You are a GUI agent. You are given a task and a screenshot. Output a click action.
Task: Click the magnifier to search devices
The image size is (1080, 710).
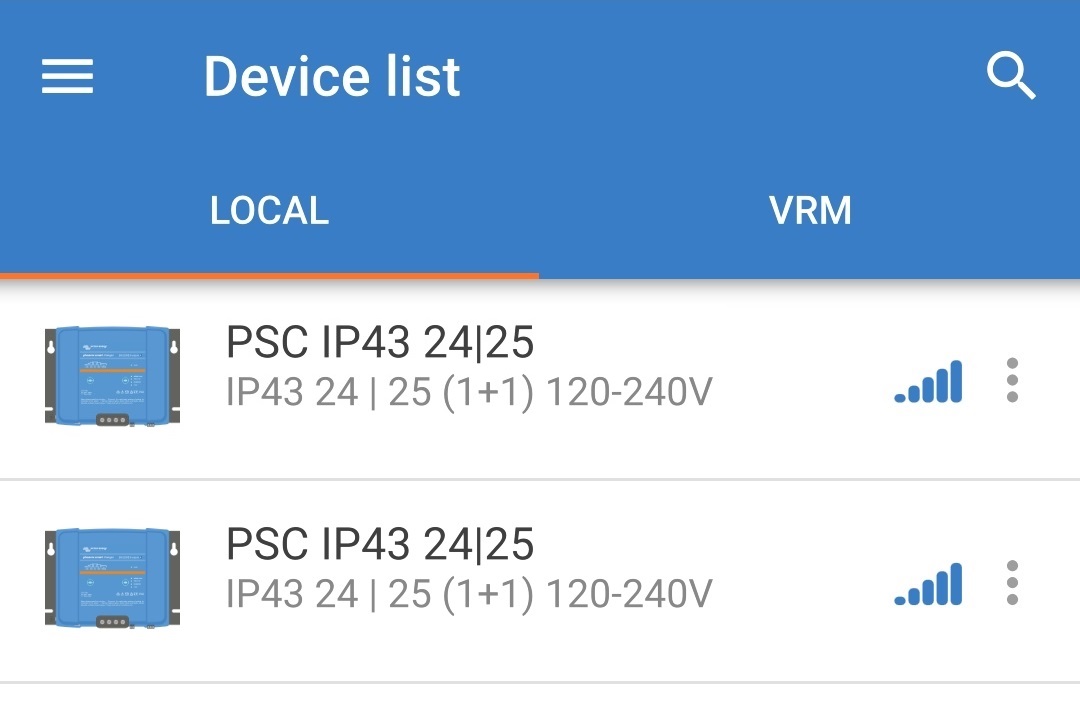pos(1012,76)
